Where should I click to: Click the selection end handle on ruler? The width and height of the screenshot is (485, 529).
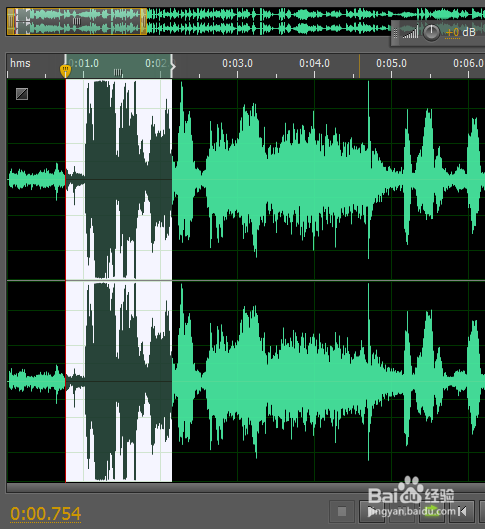click(173, 65)
